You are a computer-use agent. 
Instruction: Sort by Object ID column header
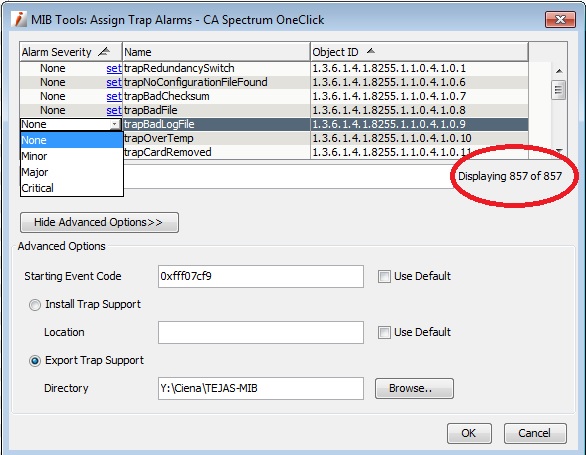(419, 52)
